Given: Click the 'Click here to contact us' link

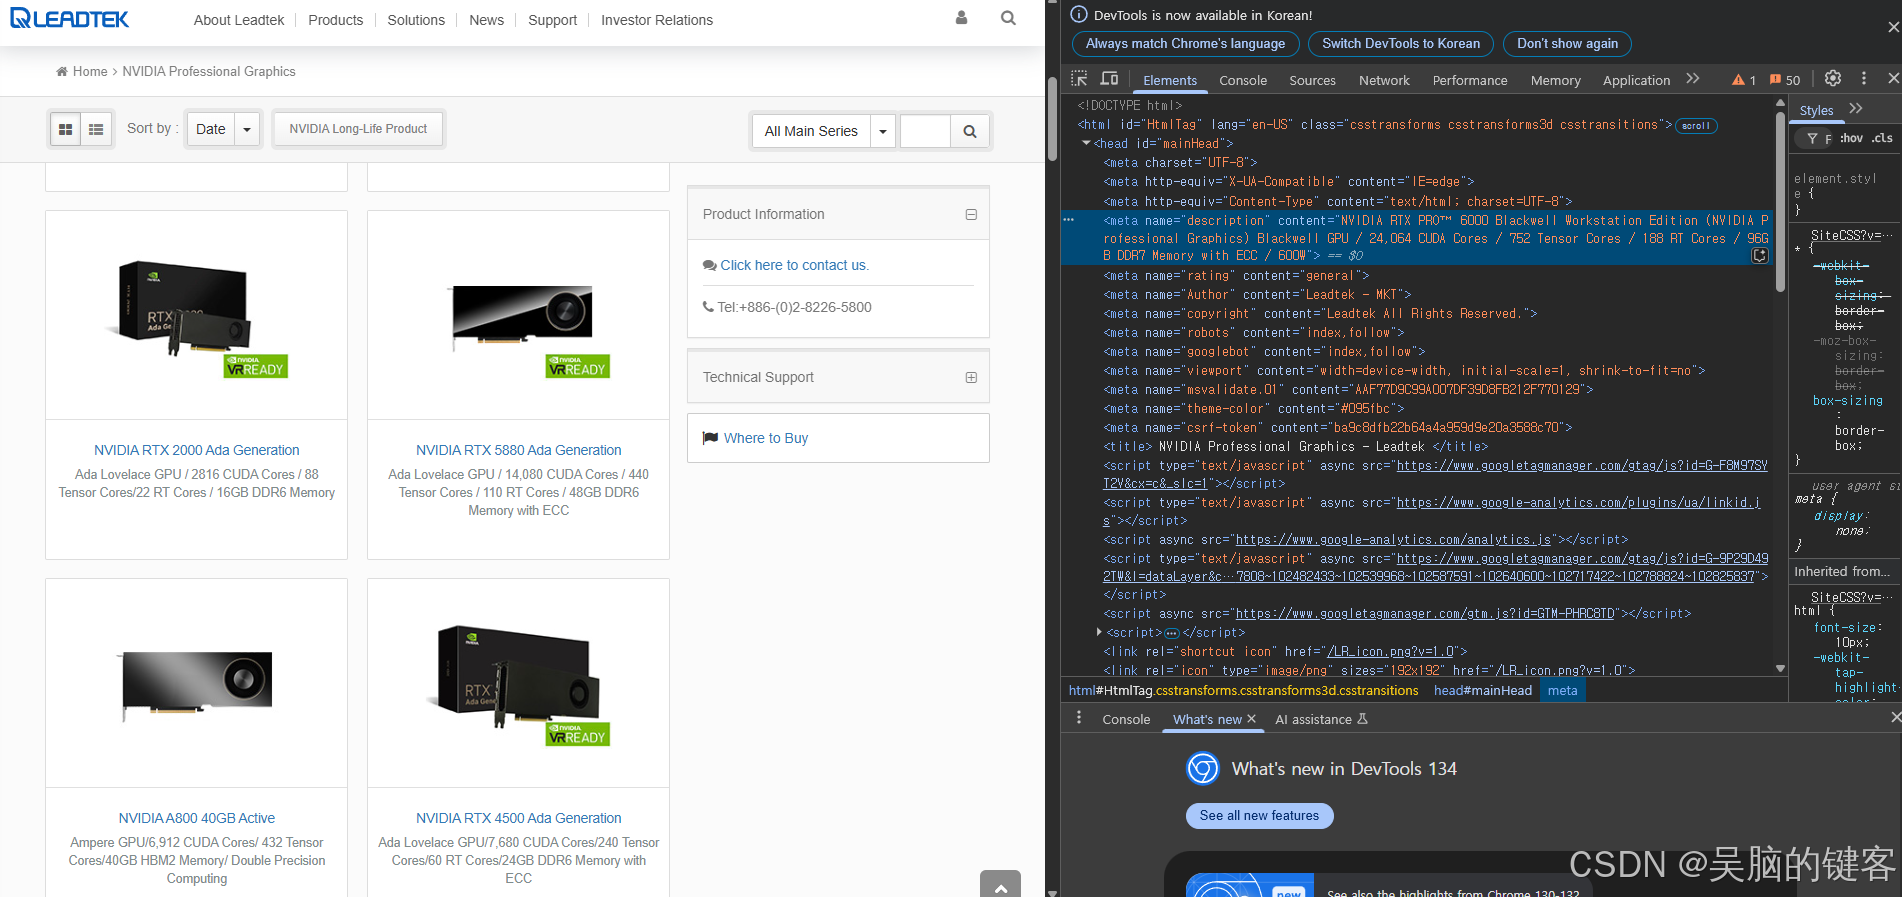Looking at the screenshot, I should pyautogui.click(x=794, y=265).
